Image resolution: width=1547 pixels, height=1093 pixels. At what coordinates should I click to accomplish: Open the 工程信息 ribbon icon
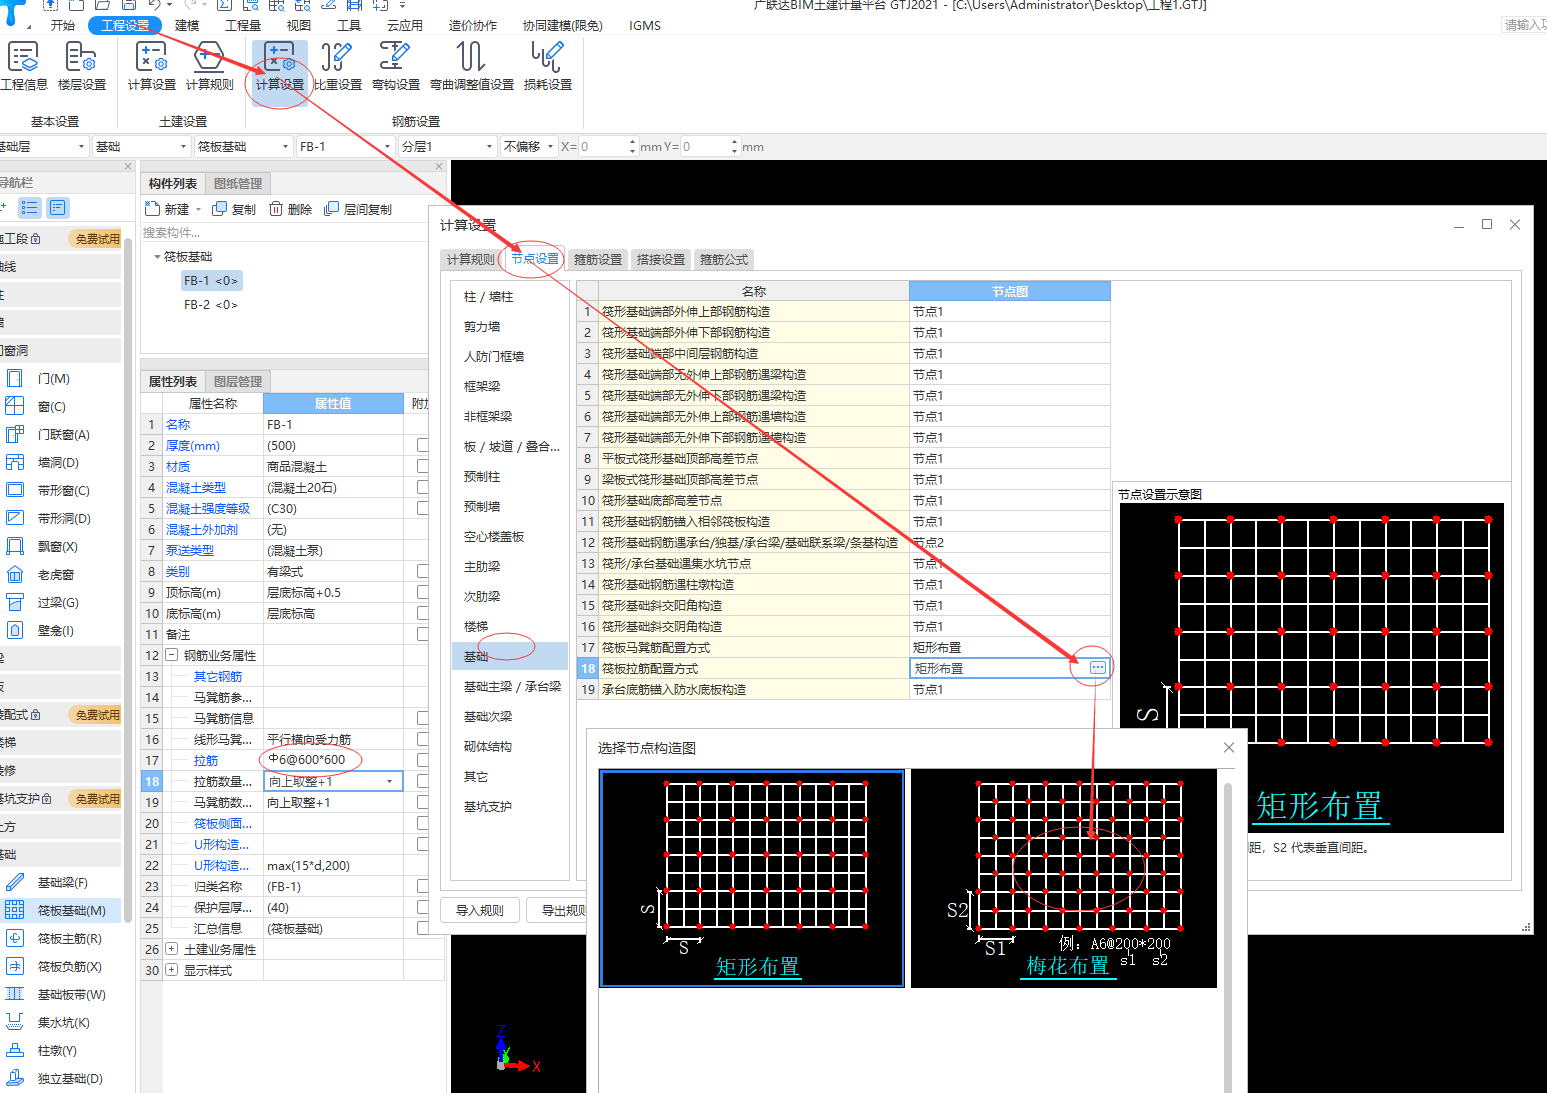click(x=23, y=66)
